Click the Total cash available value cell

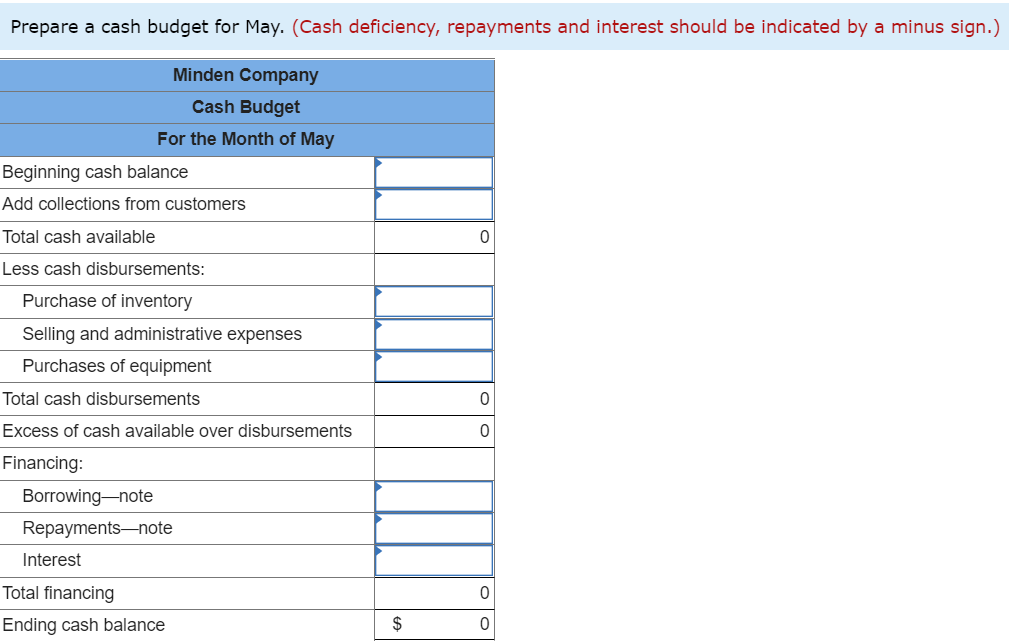[x=434, y=237]
